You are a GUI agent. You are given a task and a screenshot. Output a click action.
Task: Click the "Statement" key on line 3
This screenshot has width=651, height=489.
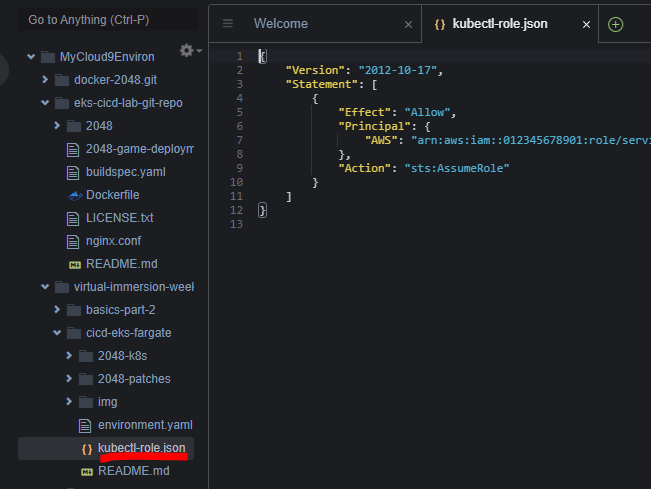tap(322, 84)
